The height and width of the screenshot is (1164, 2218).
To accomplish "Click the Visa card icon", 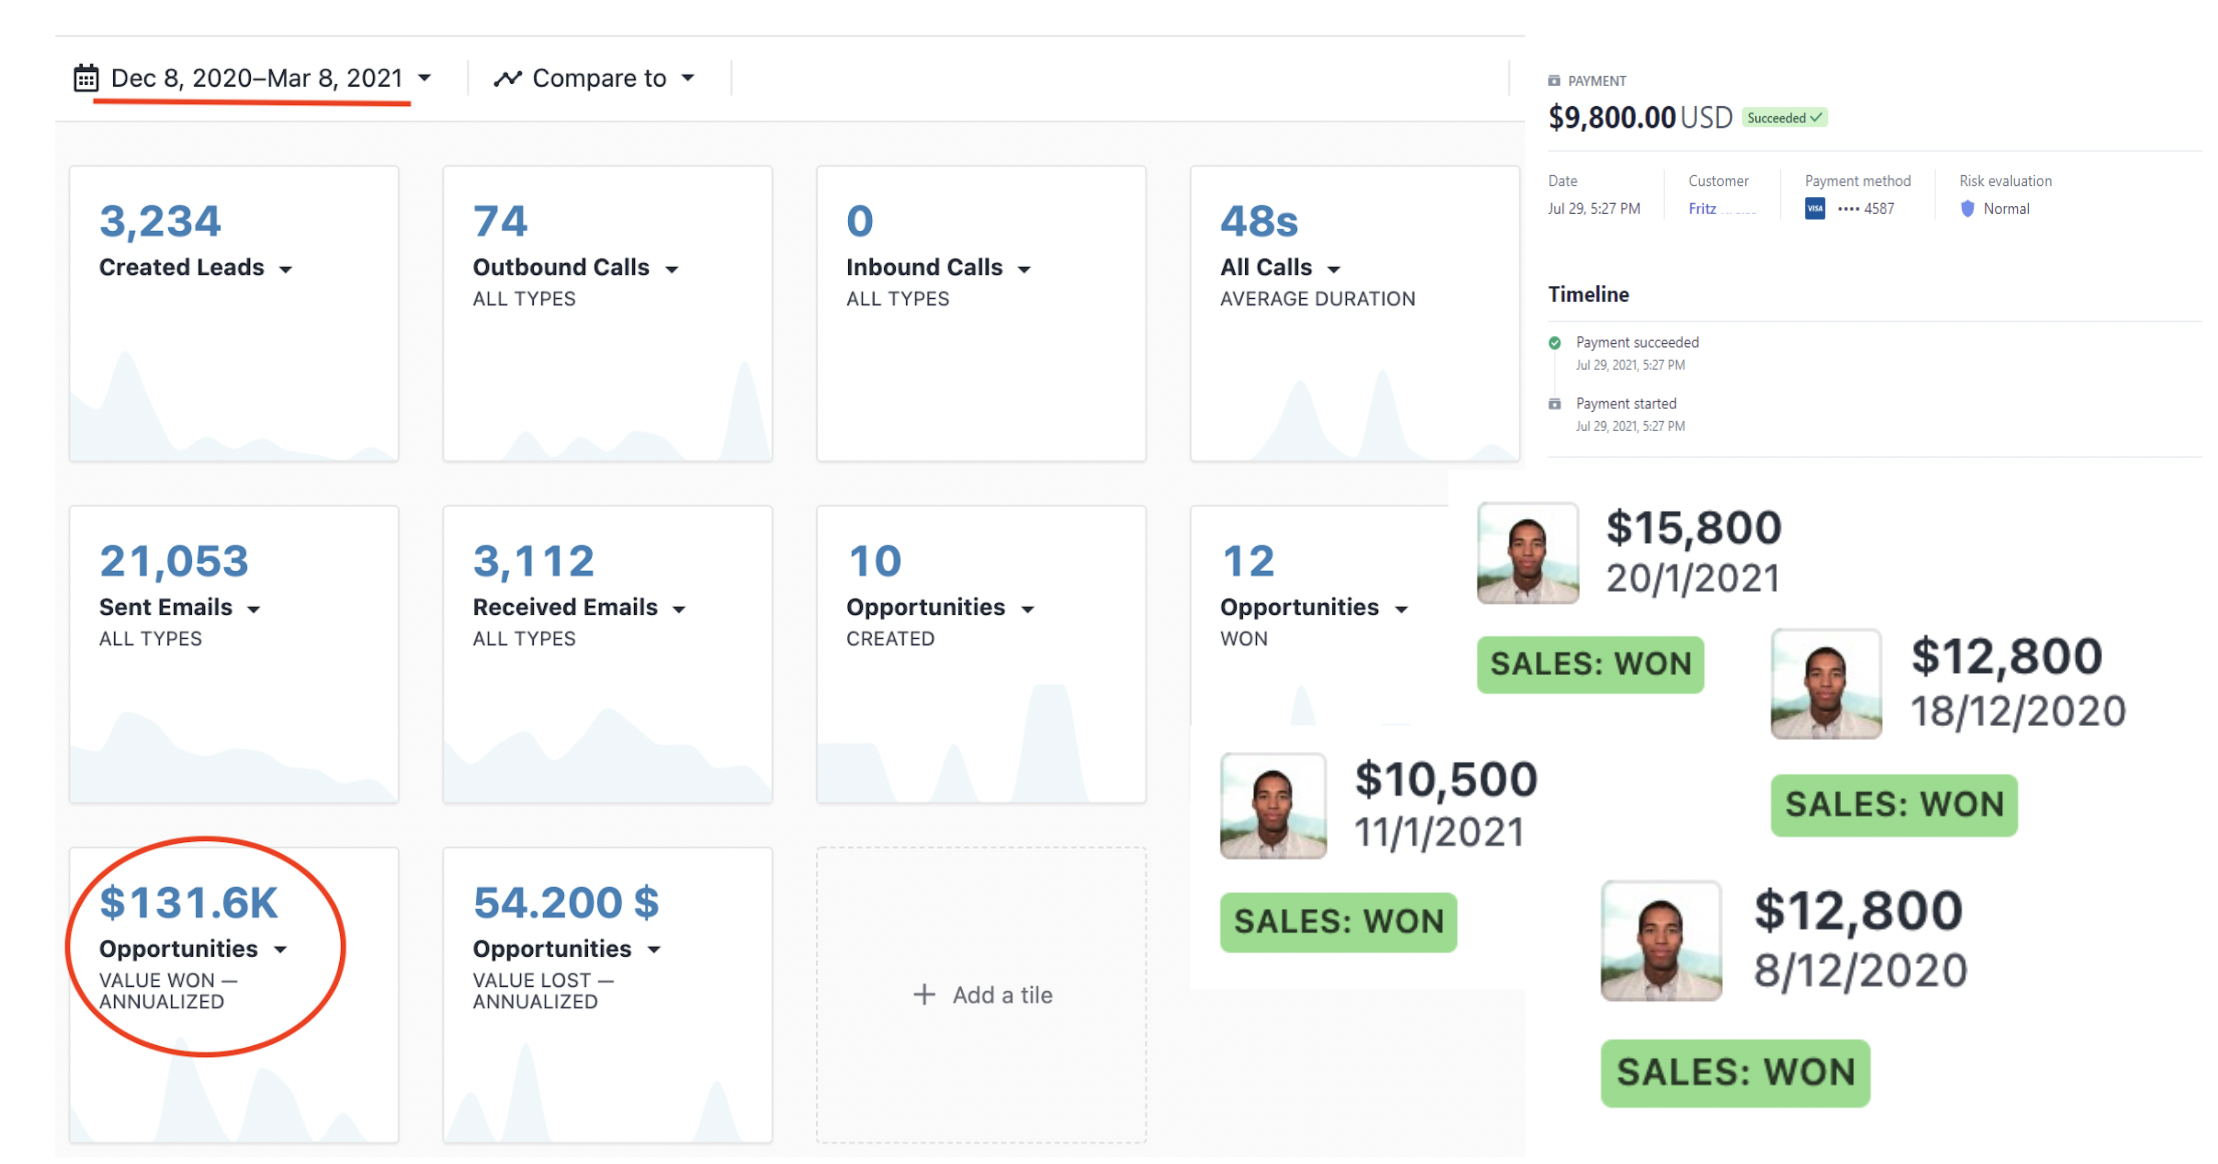I will [1815, 208].
